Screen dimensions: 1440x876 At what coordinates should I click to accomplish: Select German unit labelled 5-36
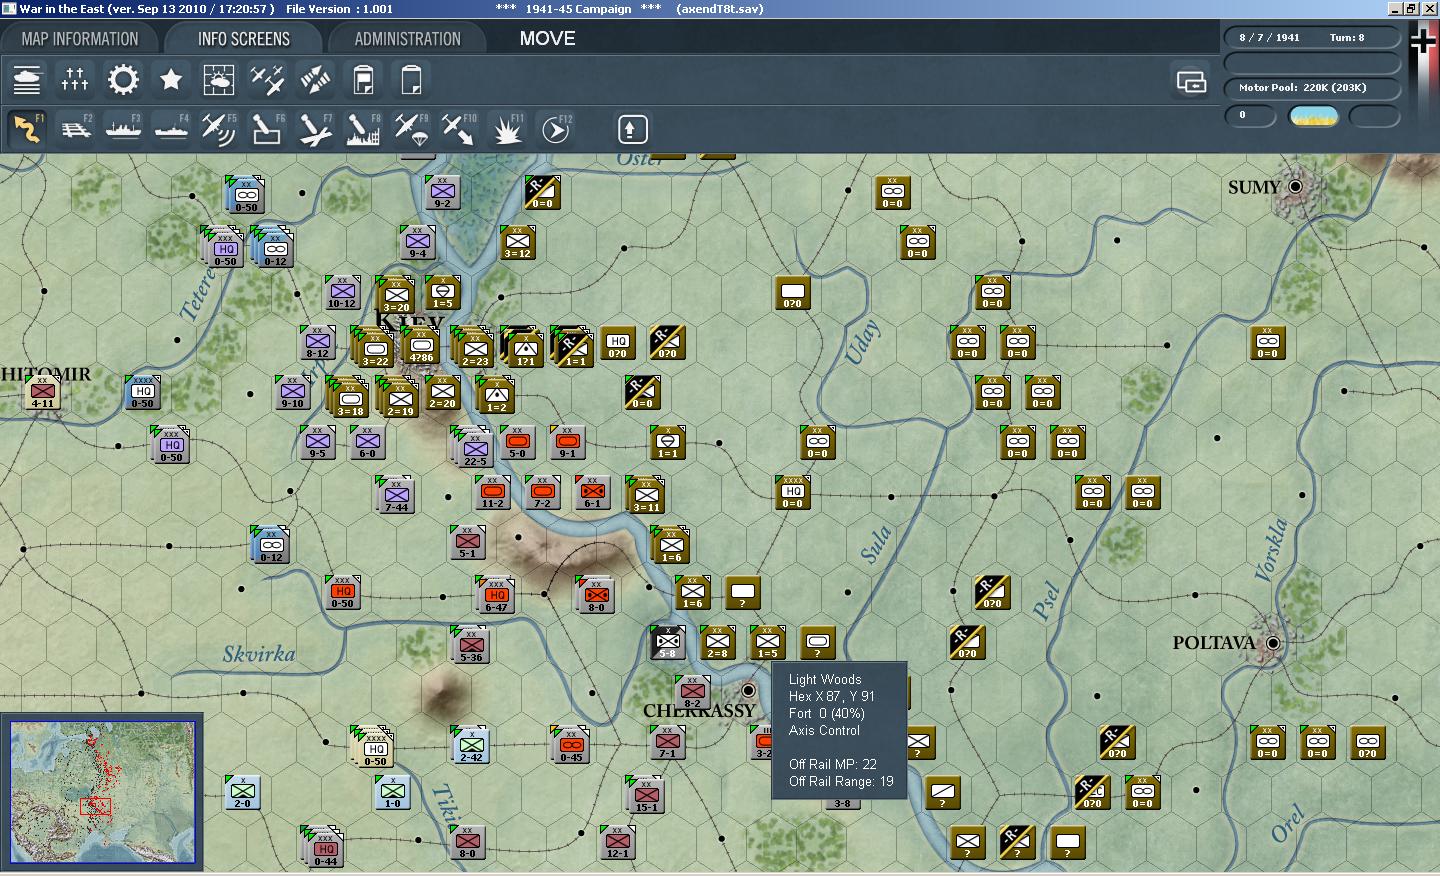pos(468,645)
